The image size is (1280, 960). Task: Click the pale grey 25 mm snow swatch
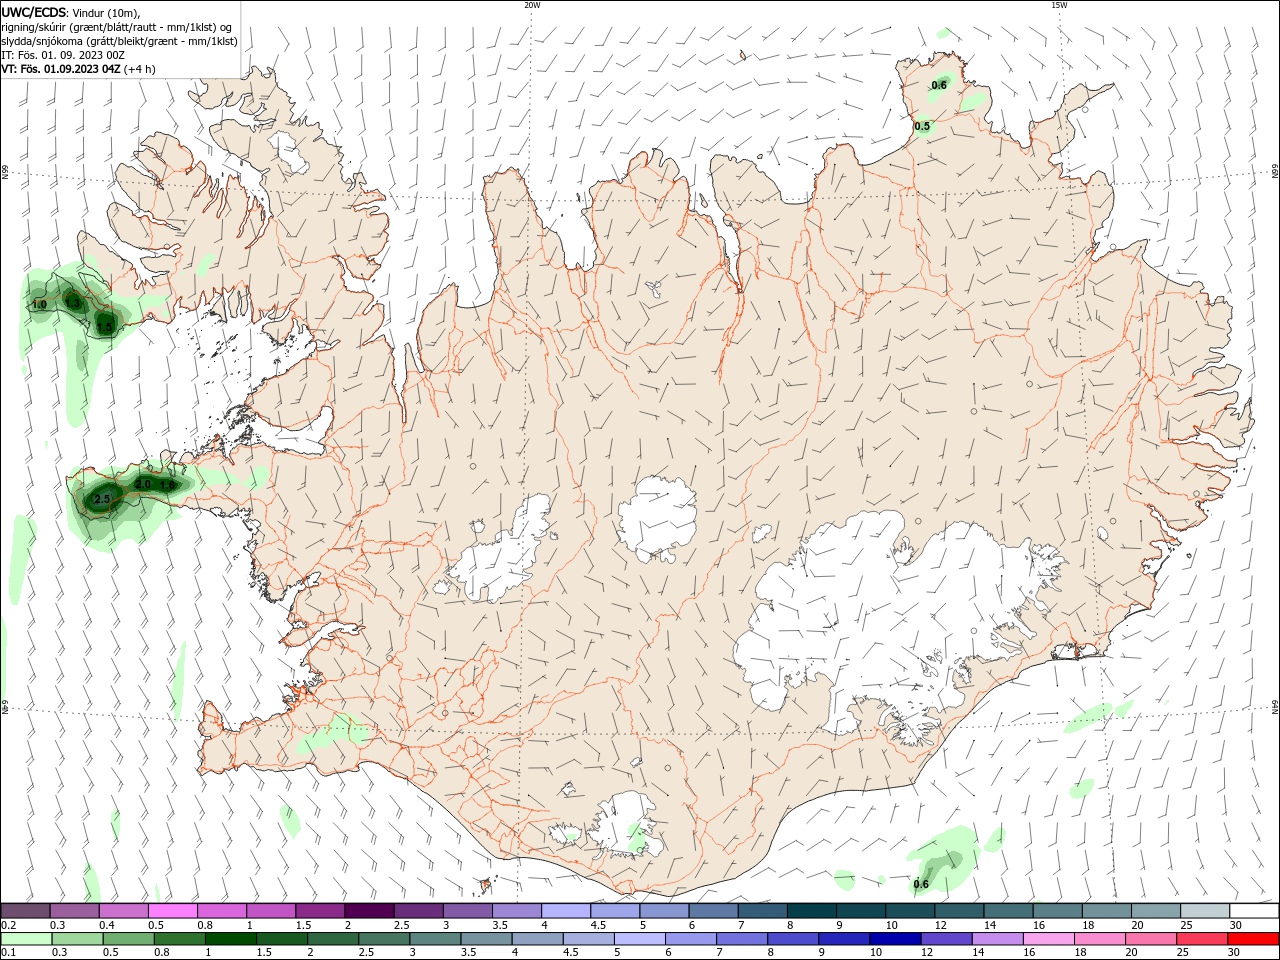(1205, 911)
